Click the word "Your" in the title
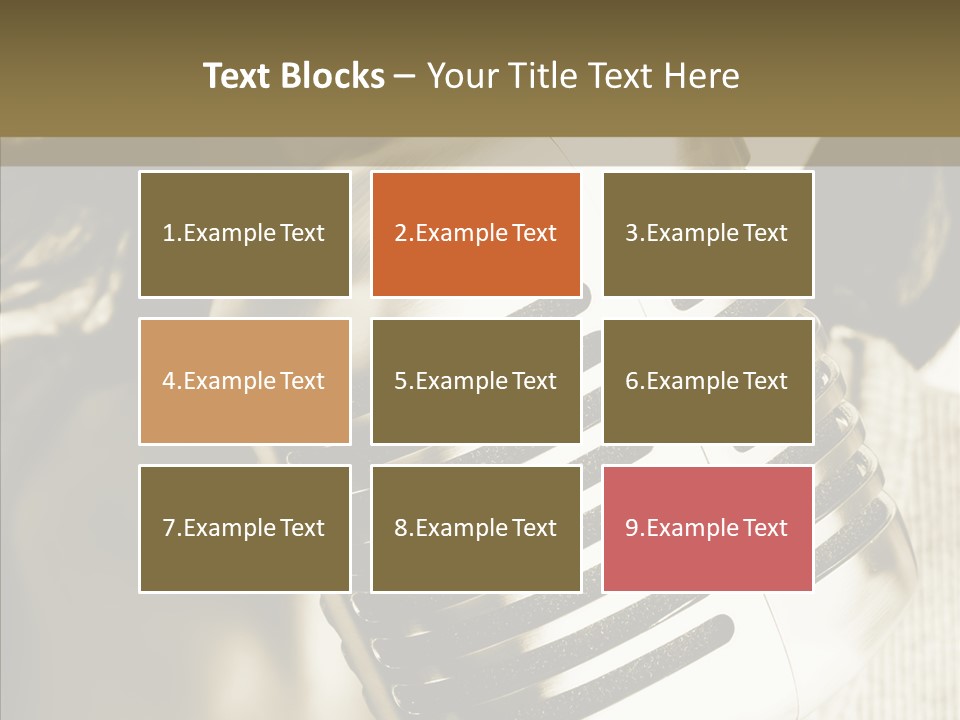The height and width of the screenshot is (720, 960). [463, 76]
